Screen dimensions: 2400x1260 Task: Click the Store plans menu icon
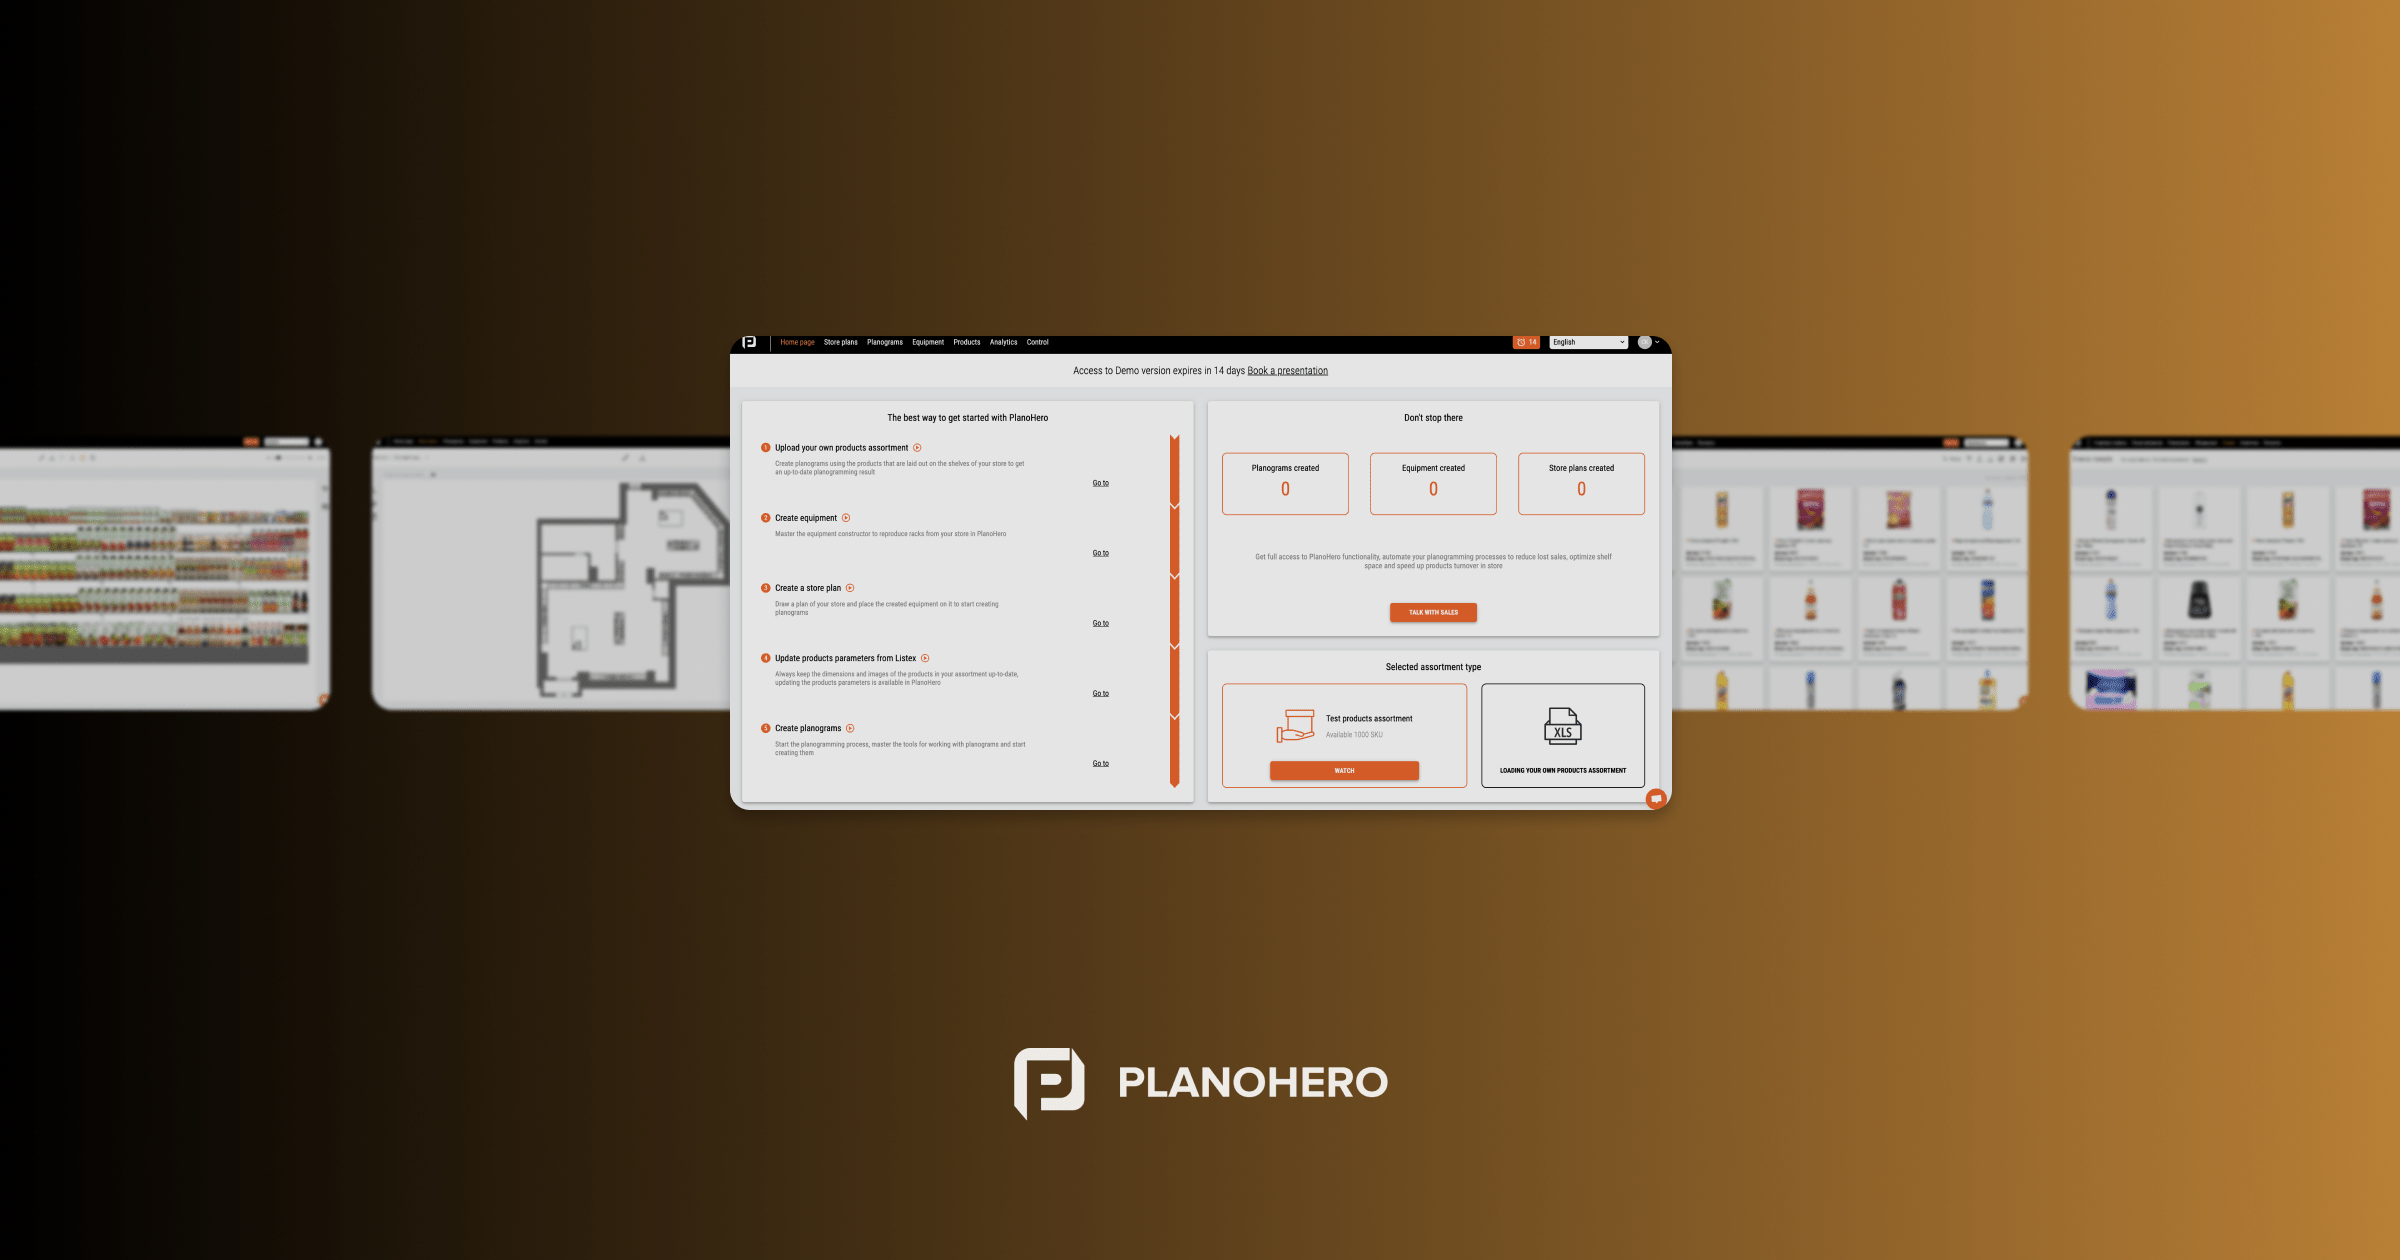pos(841,341)
